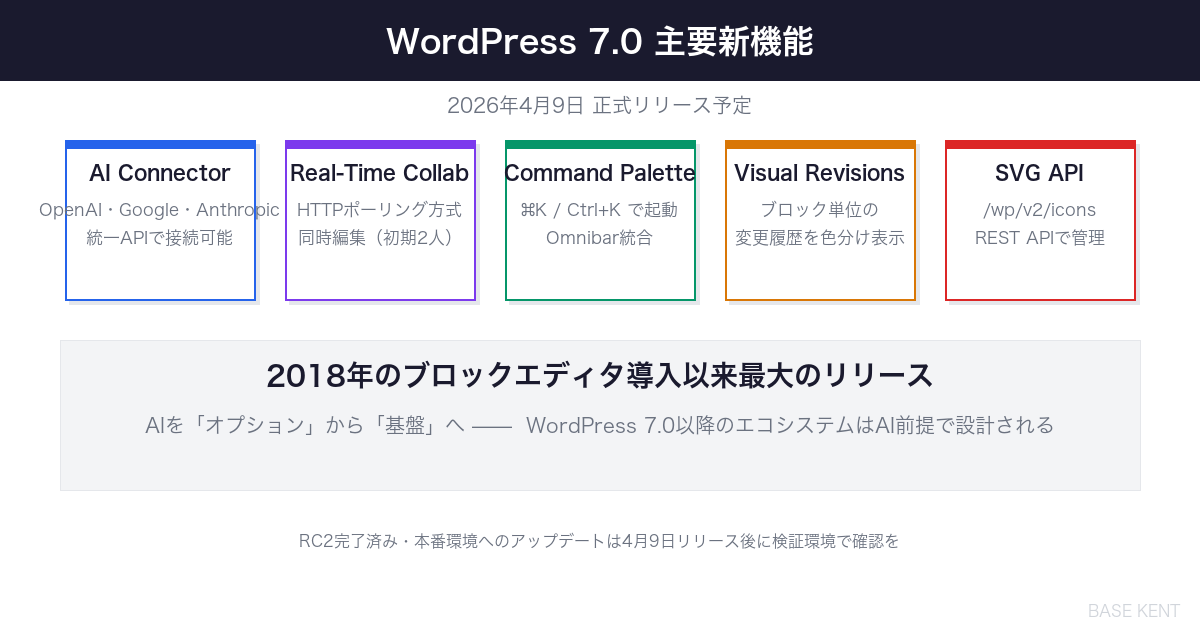1200x630 pixels.
Task: Click the 2018年のブロックエディタ headline
Action: click(x=598, y=375)
